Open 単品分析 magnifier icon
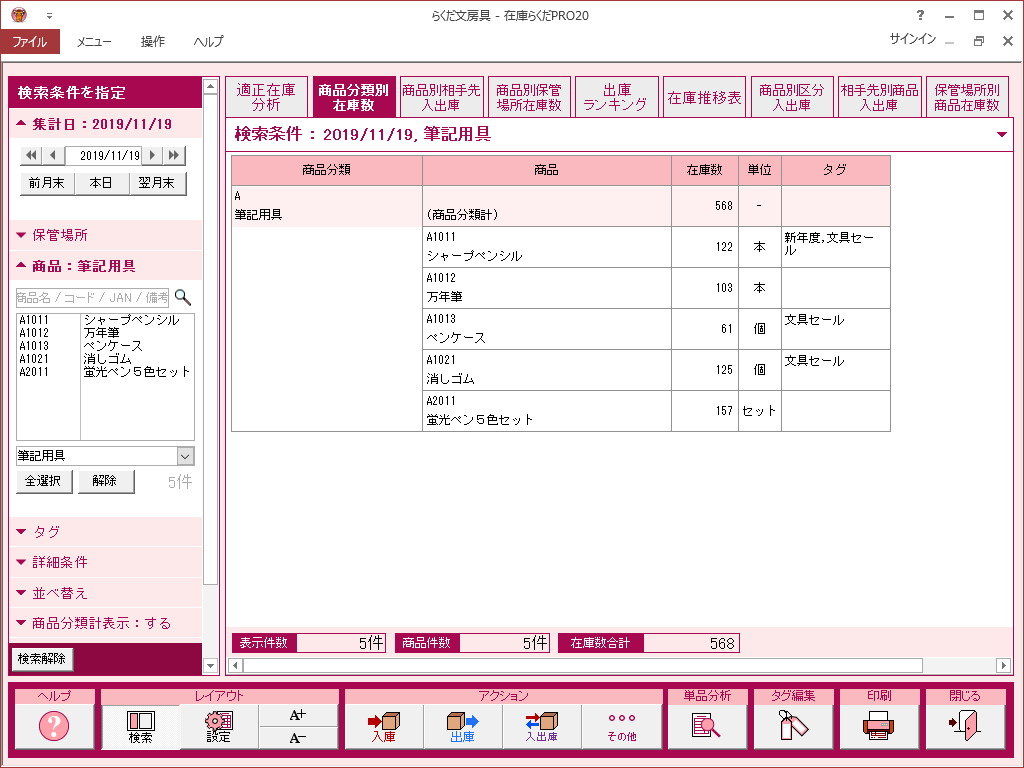Image resolution: width=1024 pixels, height=768 pixels. tap(707, 726)
